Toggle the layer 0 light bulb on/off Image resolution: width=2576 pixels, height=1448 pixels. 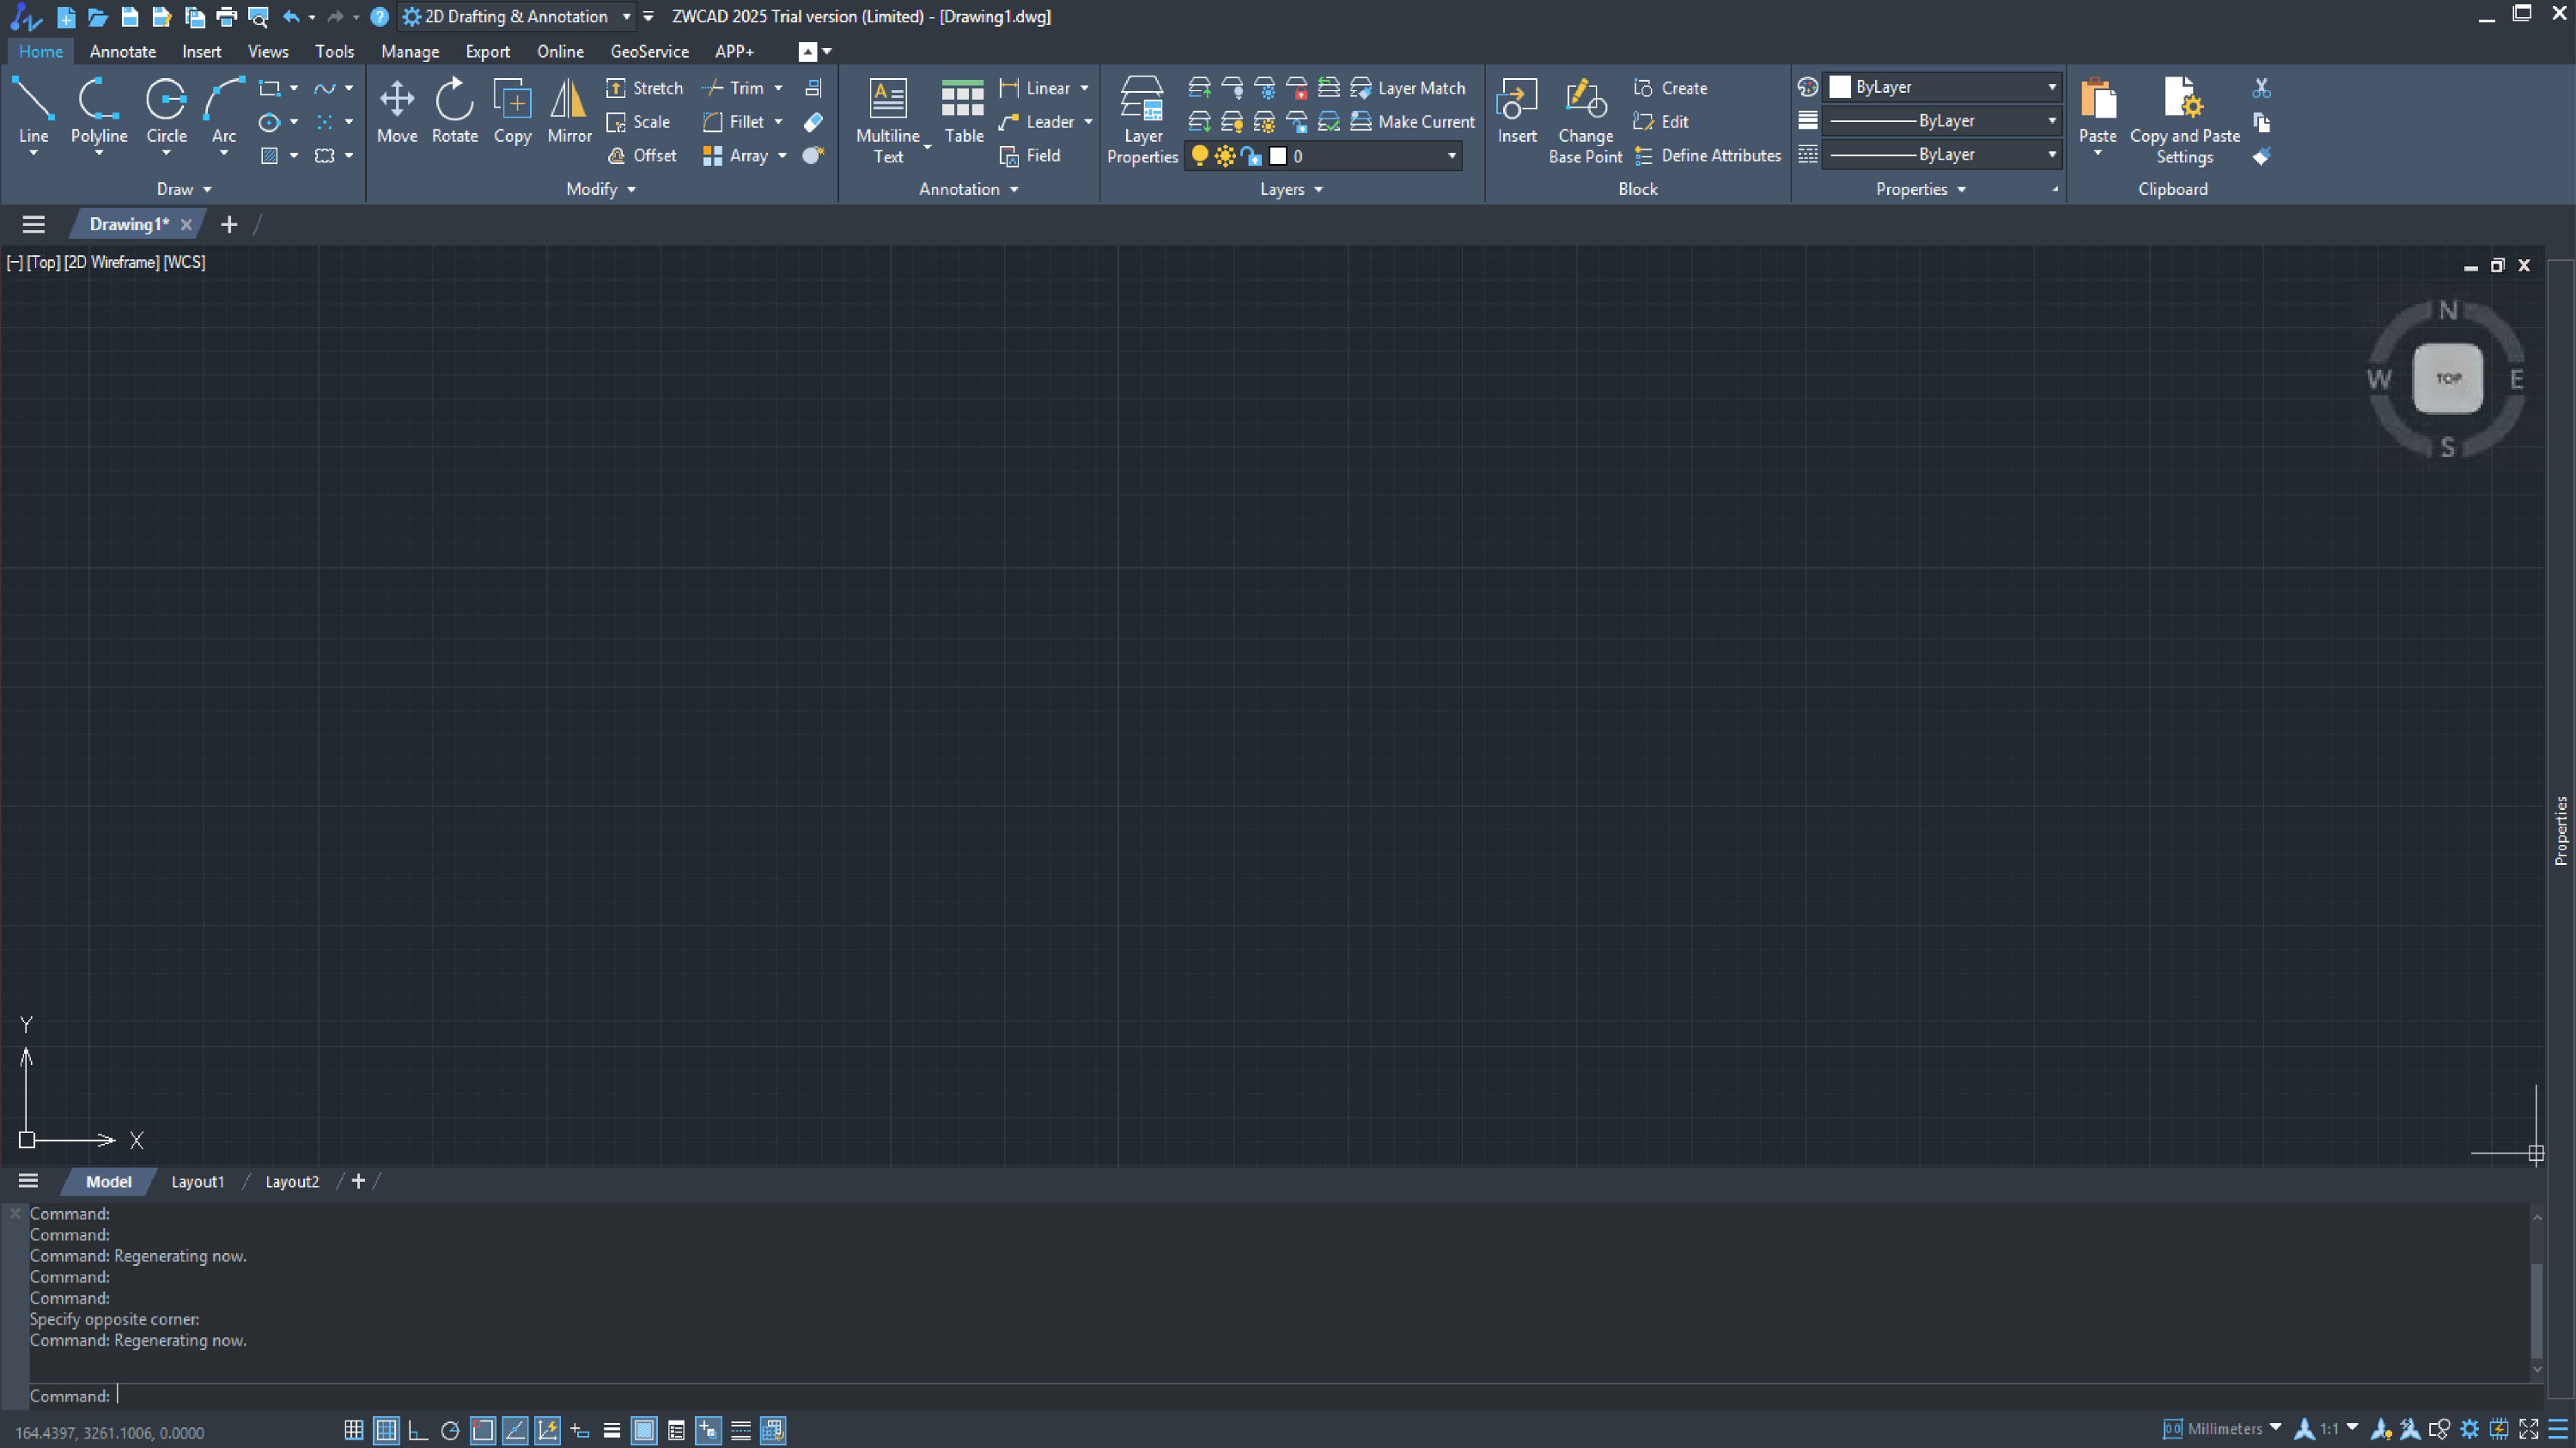tap(1200, 156)
